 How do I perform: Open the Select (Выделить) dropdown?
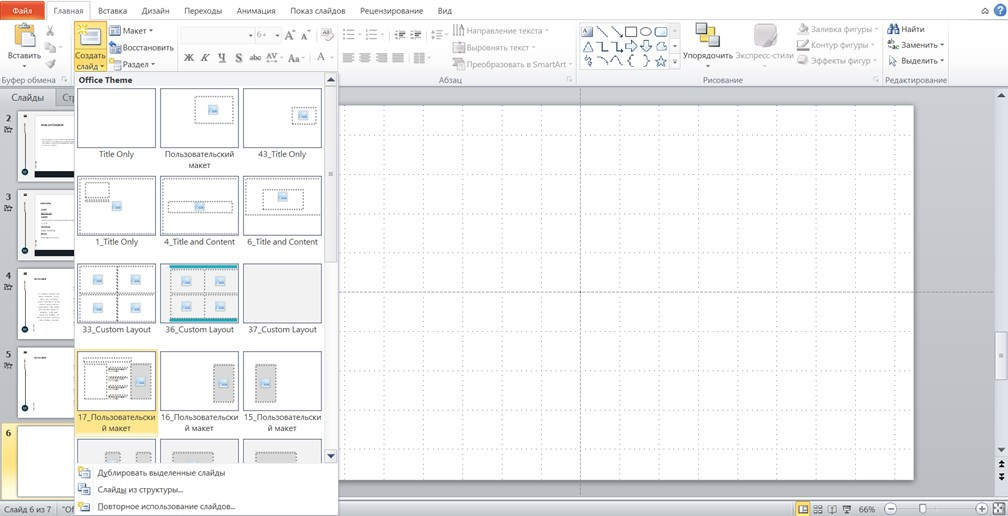920,61
